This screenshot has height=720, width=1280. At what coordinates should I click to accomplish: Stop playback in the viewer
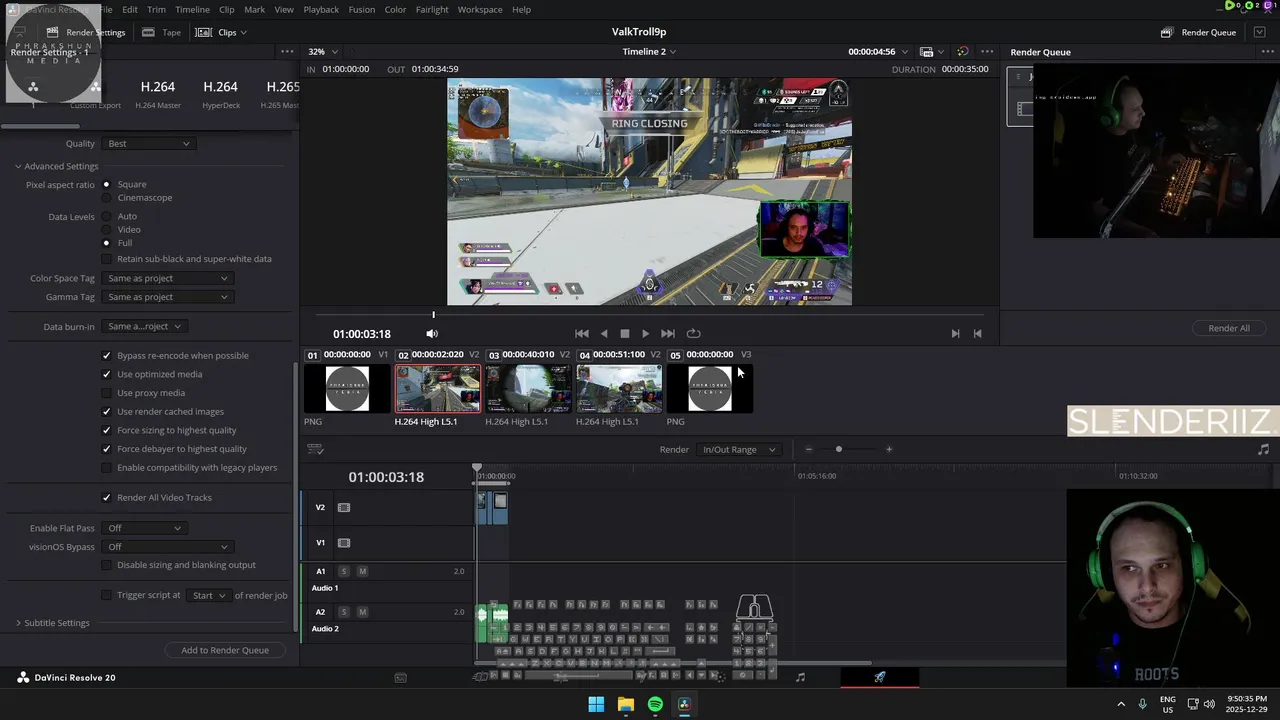tap(625, 334)
